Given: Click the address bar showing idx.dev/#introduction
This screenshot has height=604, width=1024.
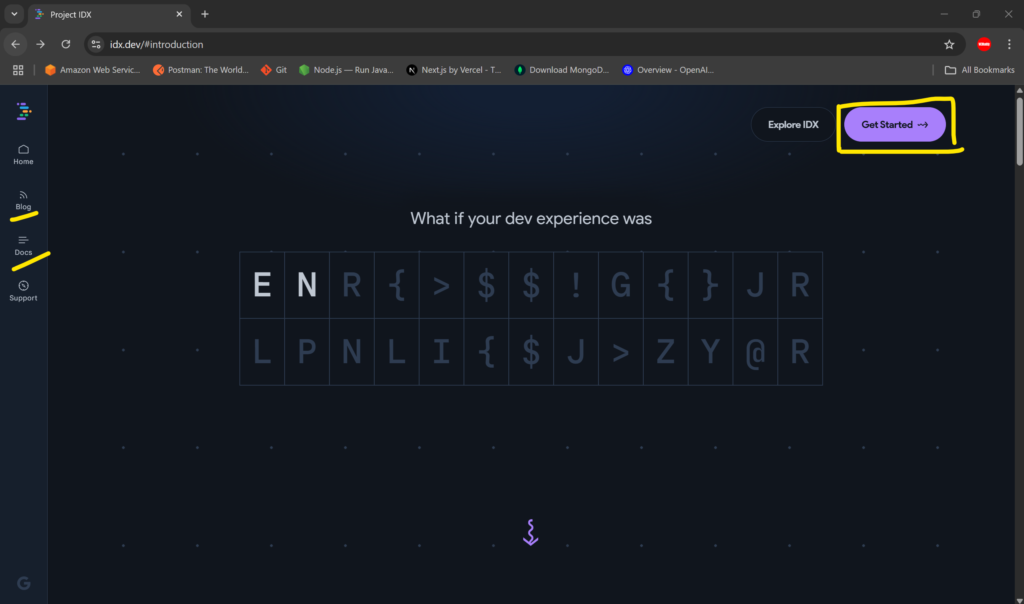Looking at the screenshot, I should click(522, 44).
